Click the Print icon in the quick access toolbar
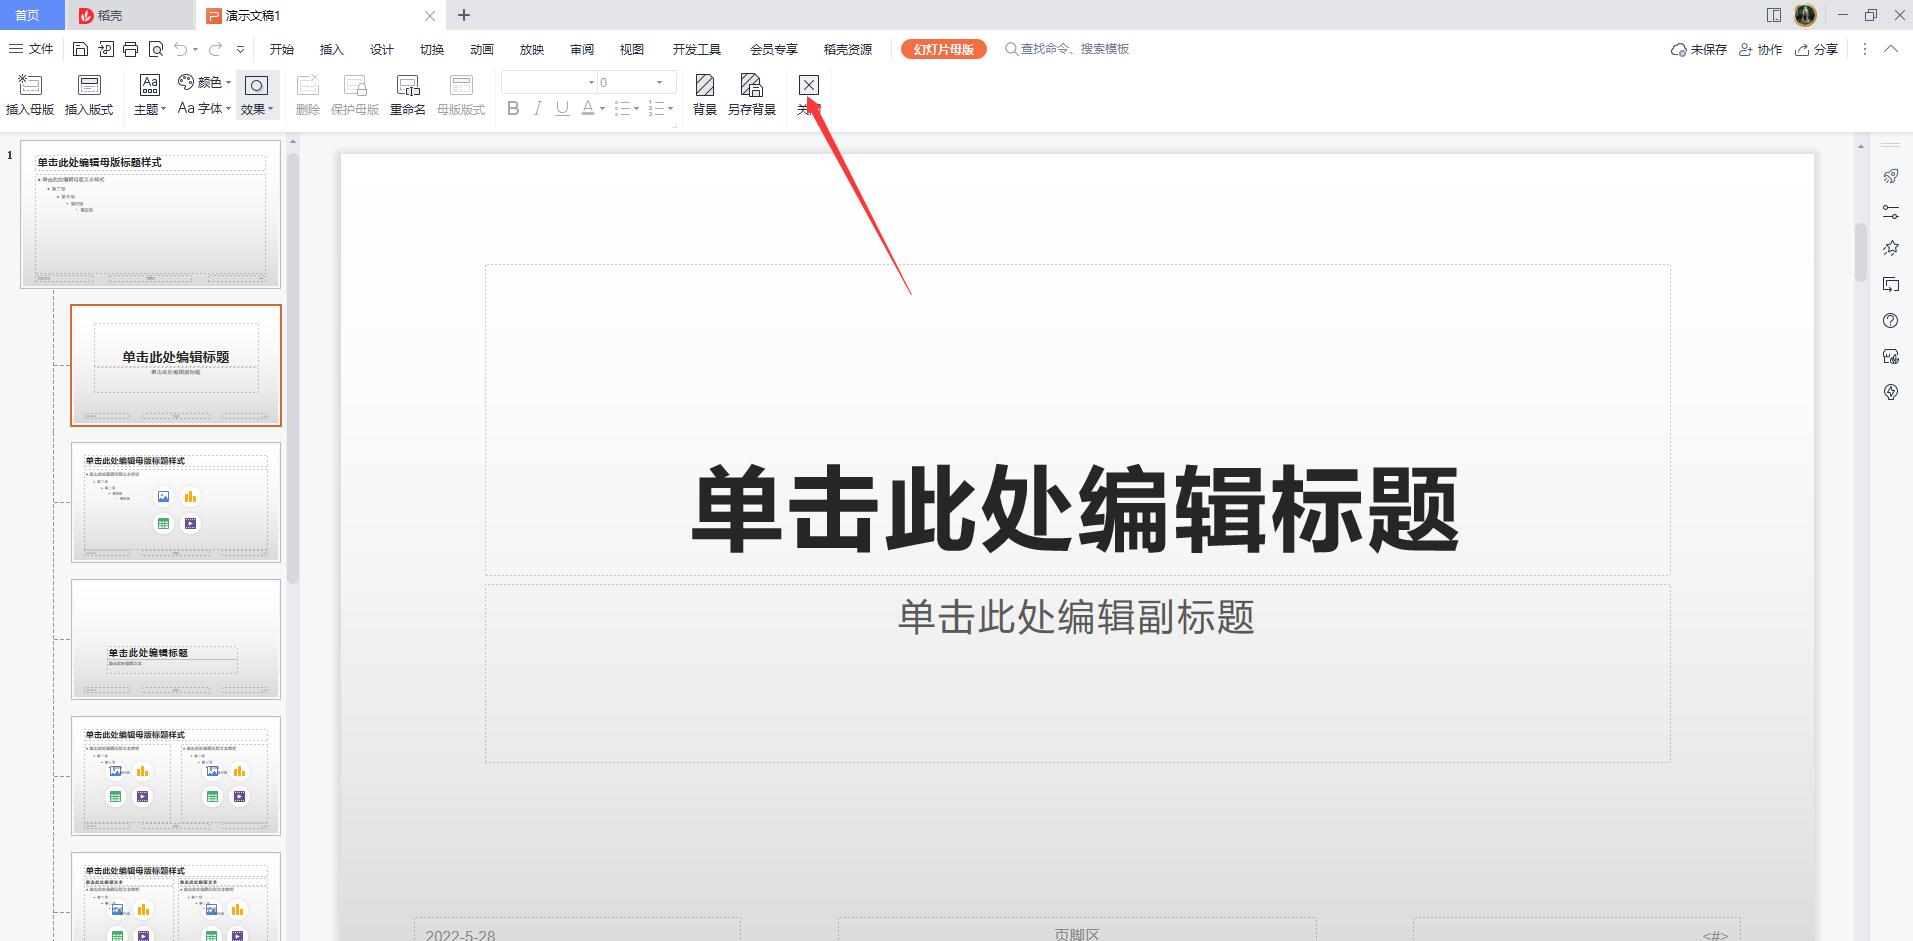Image resolution: width=1913 pixels, height=941 pixels. (x=130, y=49)
